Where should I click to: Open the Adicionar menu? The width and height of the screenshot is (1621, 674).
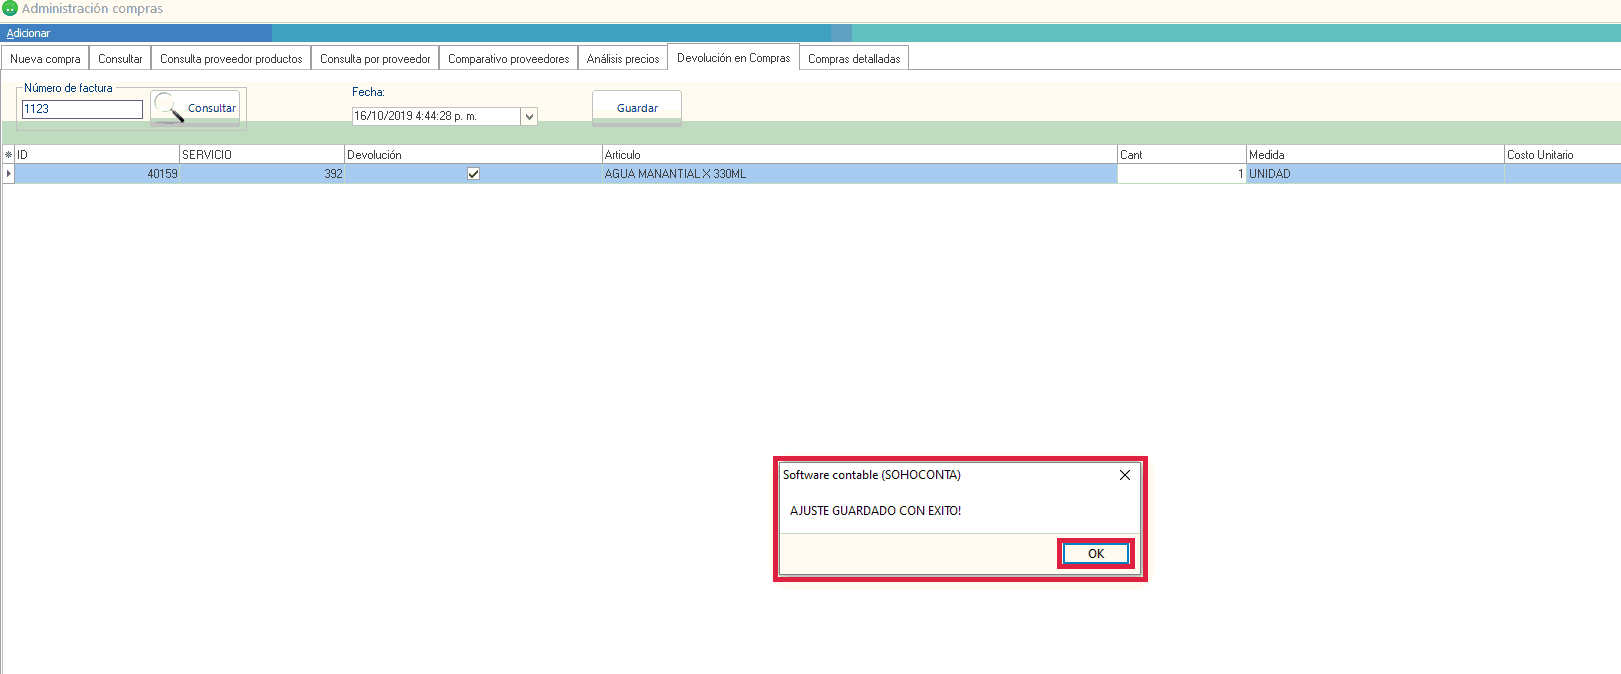tap(28, 33)
